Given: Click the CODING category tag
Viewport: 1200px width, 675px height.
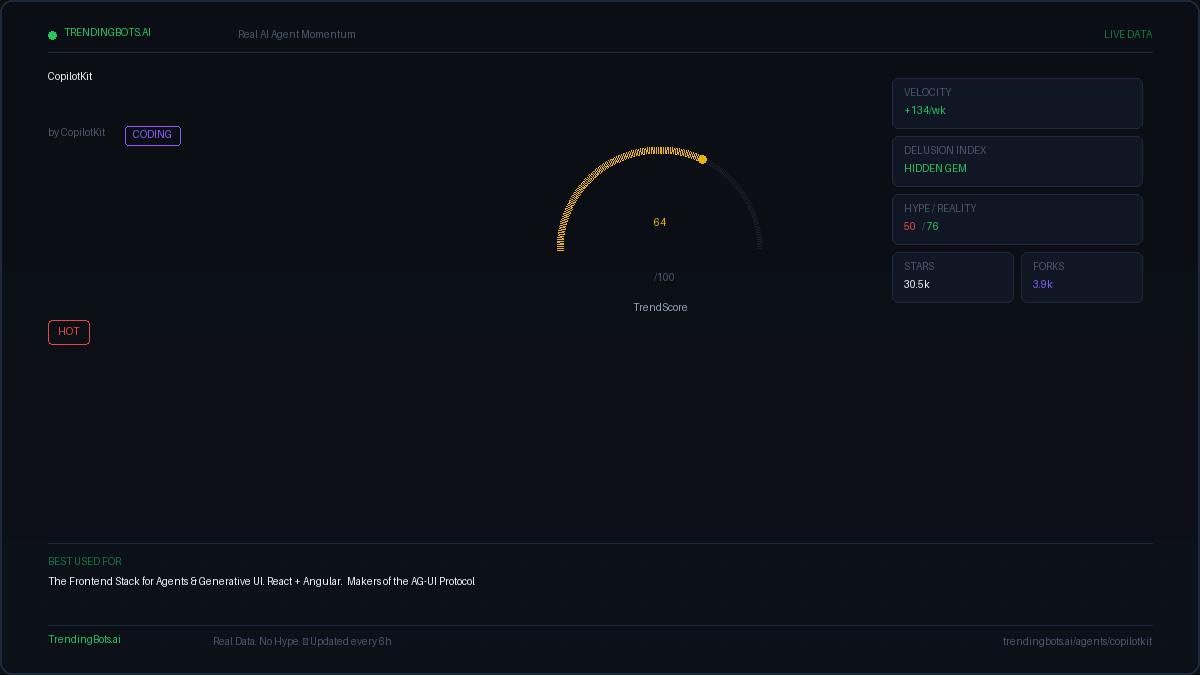Looking at the screenshot, I should (x=153, y=135).
